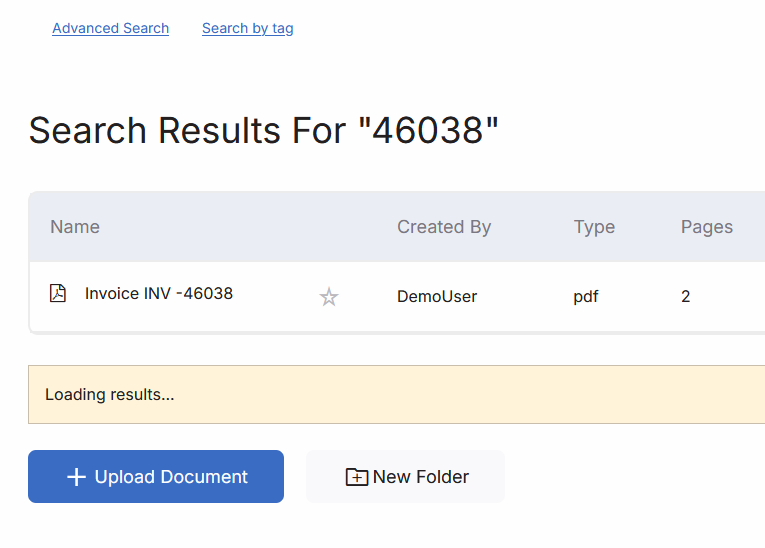Open the Advanced Search link

coord(110,28)
